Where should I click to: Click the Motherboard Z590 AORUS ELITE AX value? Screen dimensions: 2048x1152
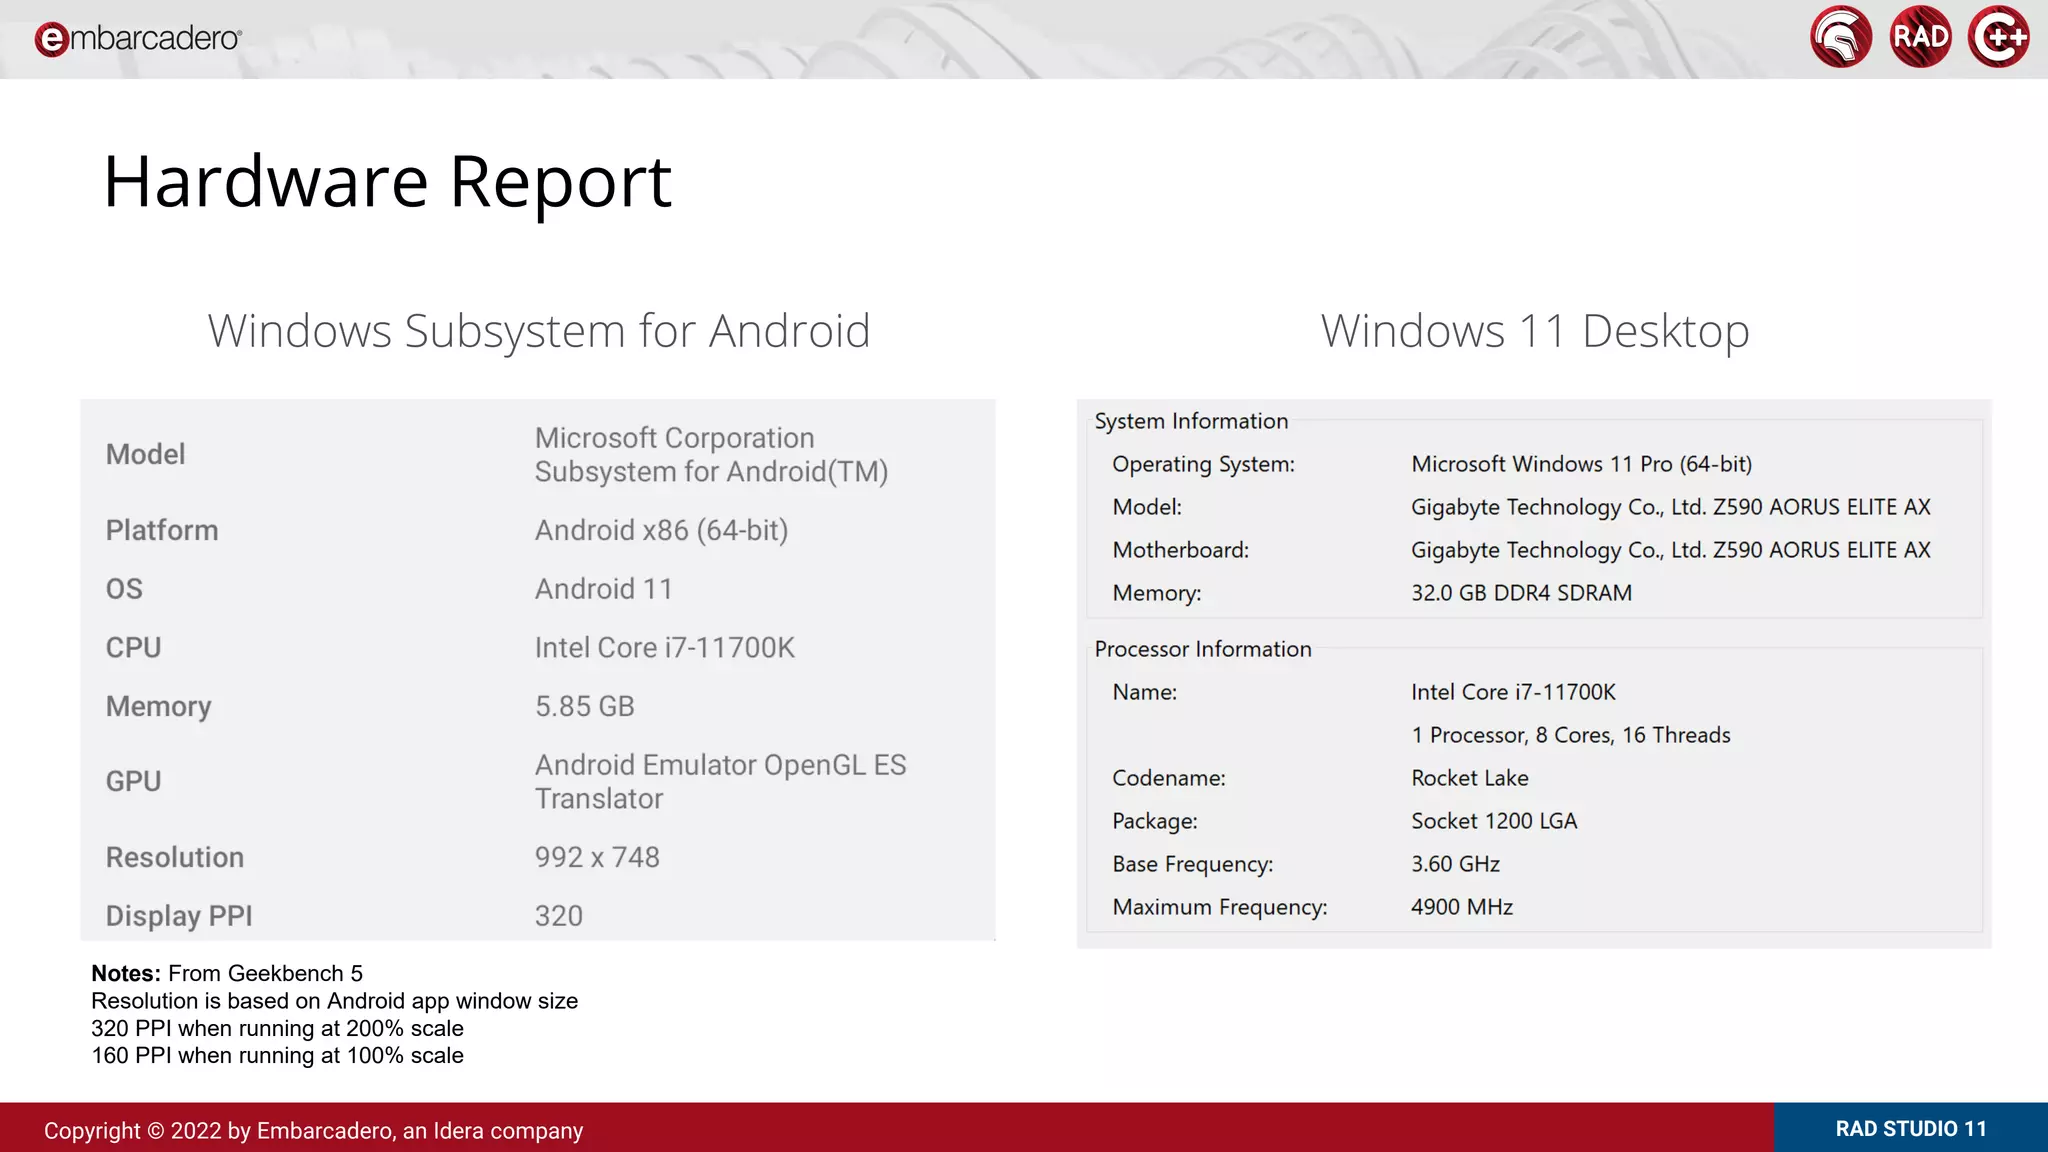click(x=1670, y=550)
